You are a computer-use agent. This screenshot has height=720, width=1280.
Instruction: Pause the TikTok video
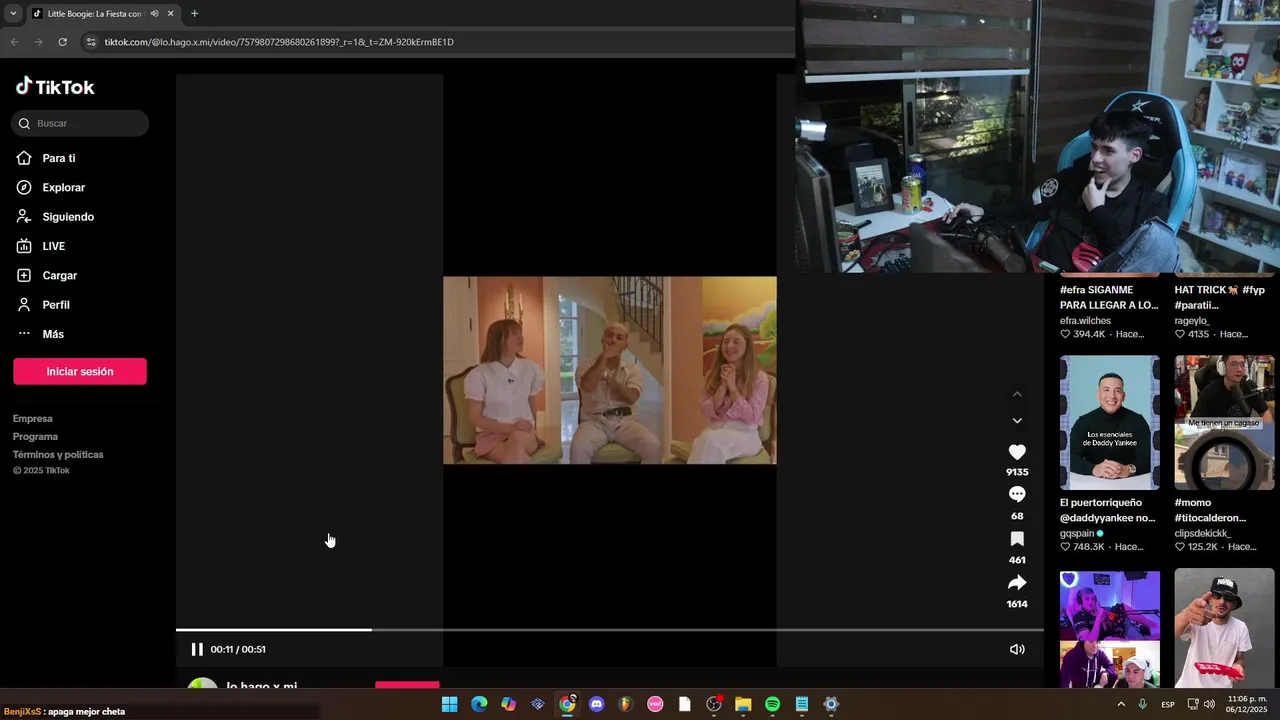pyautogui.click(x=197, y=649)
